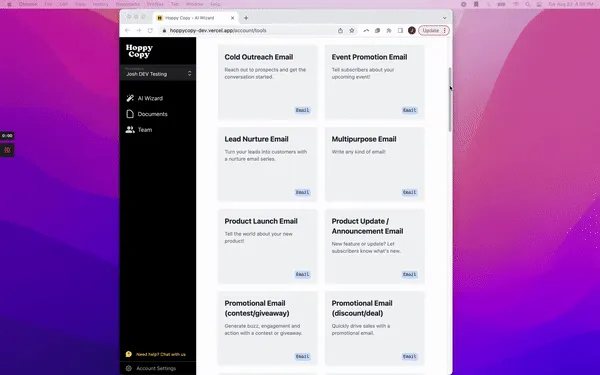Open the Cold Outreach Email card
This screenshot has height=375, width=600.
click(267, 82)
